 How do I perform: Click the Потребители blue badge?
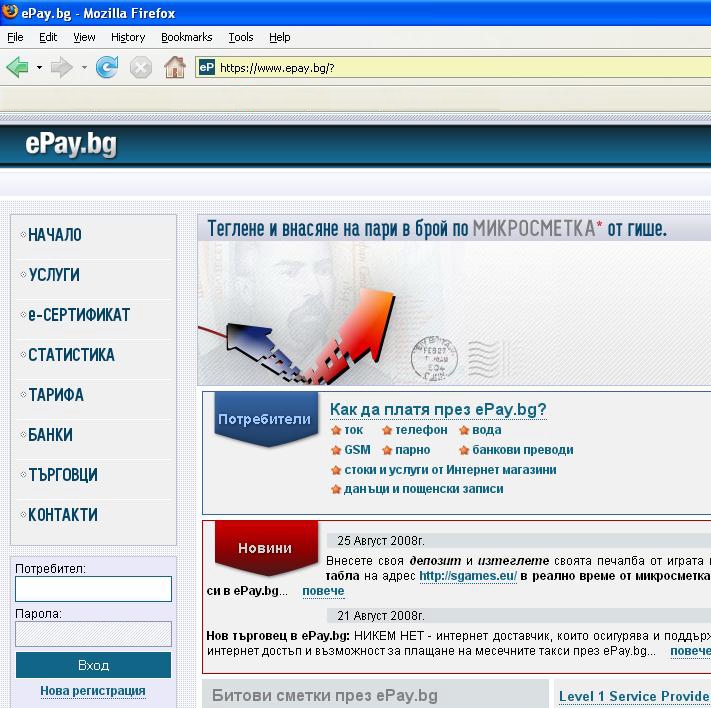click(x=266, y=419)
